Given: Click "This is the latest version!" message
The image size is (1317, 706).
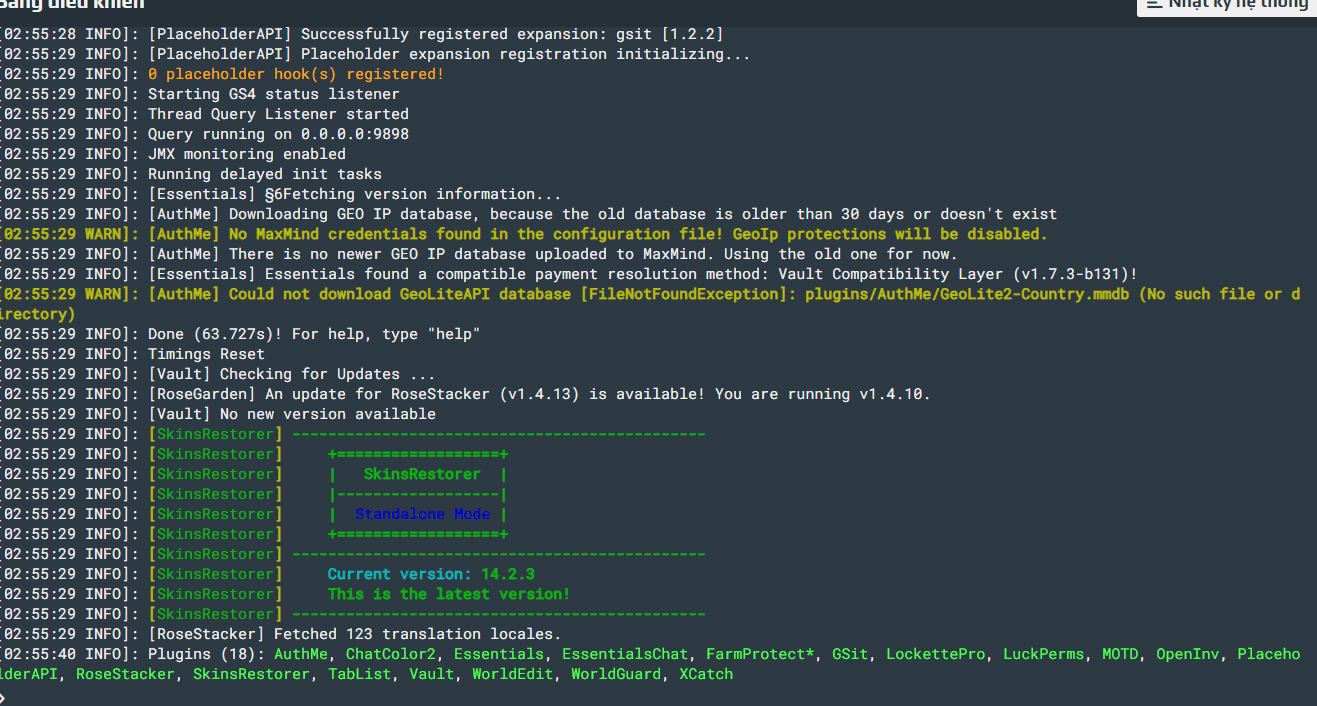Looking at the screenshot, I should 449,594.
